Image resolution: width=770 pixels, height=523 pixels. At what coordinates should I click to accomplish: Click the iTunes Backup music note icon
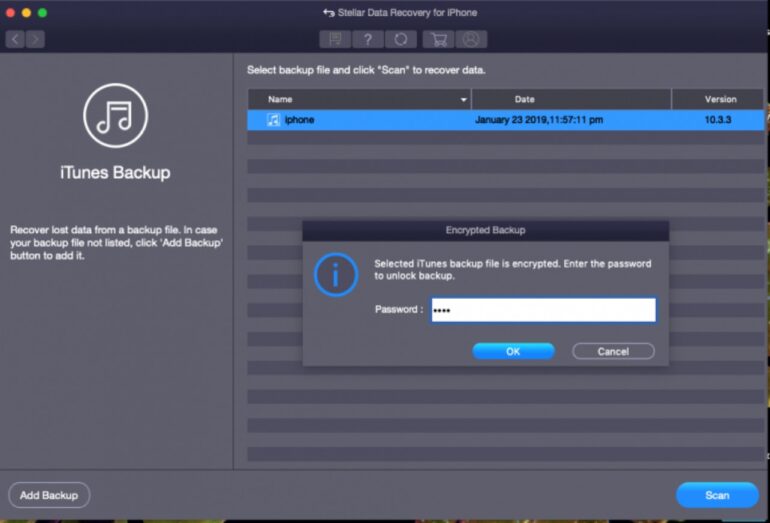click(x=115, y=115)
